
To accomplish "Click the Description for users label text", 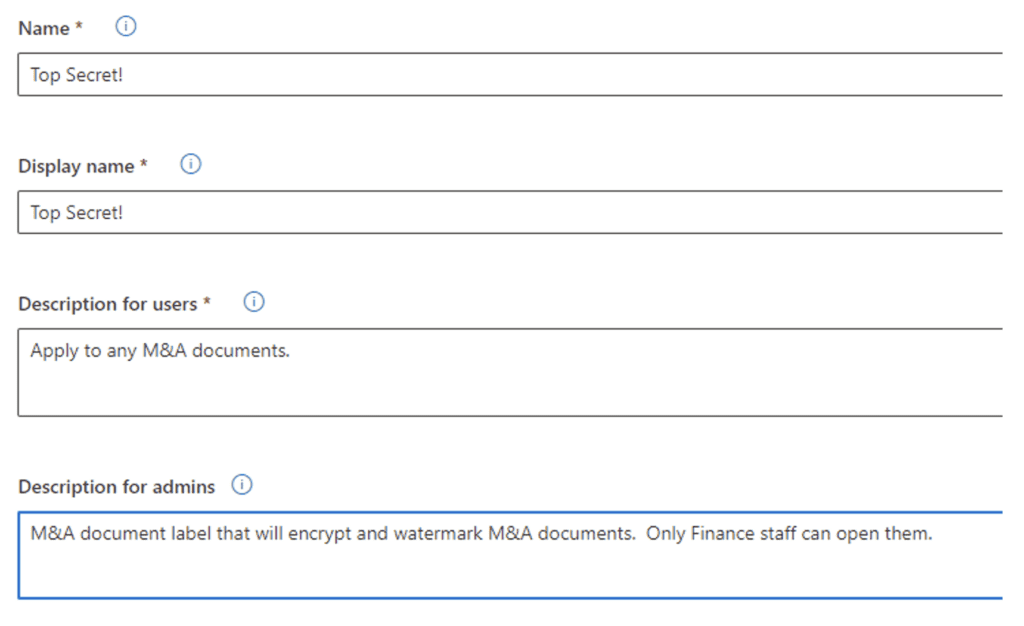I will (x=108, y=304).
